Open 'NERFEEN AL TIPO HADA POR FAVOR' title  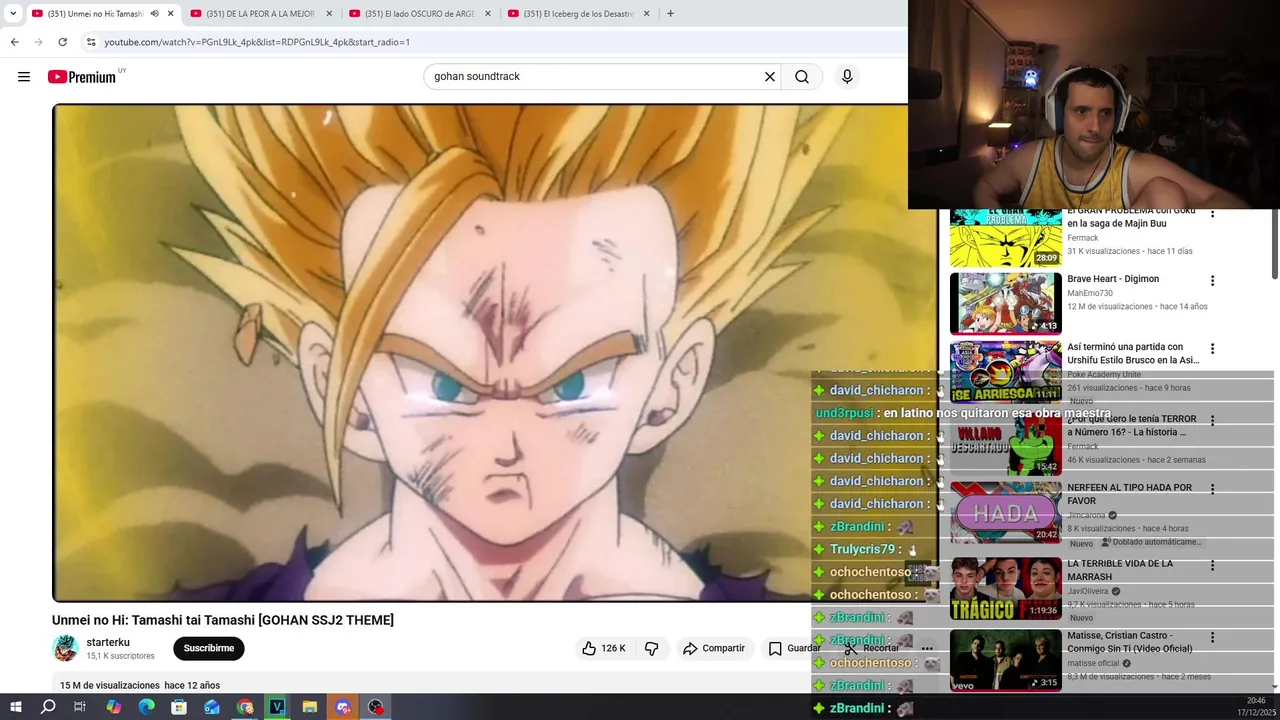click(1129, 494)
